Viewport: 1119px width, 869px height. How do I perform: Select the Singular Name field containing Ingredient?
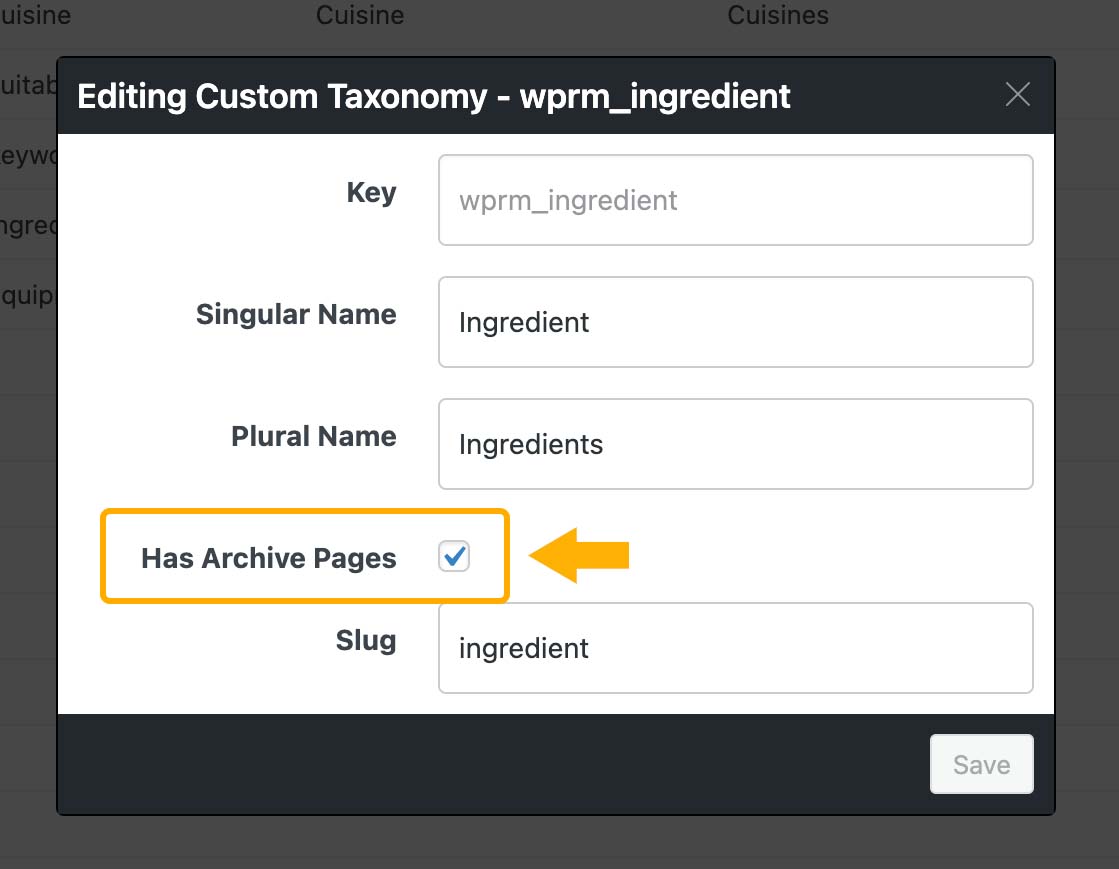pyautogui.click(x=735, y=322)
